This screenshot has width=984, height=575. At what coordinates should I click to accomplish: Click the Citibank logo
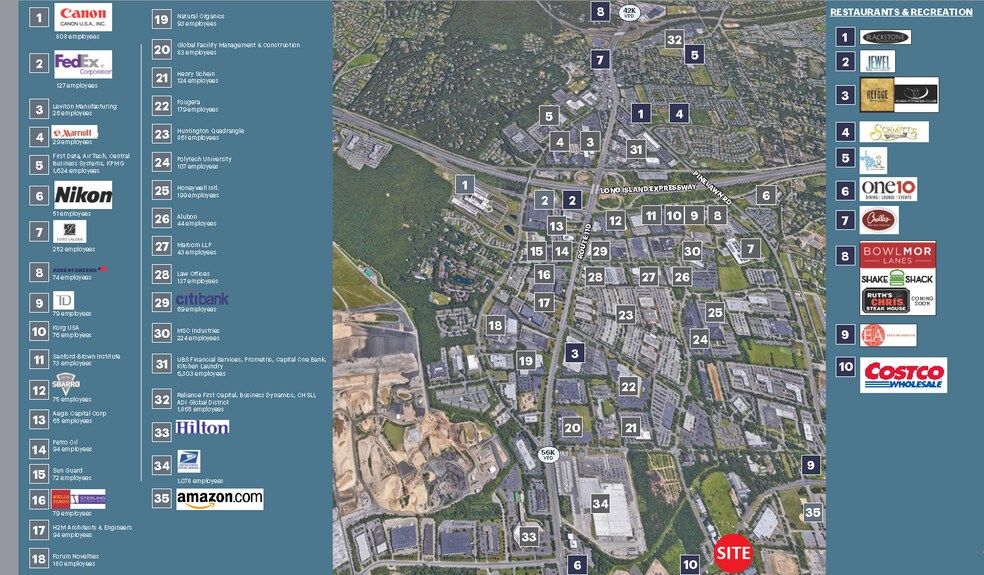tap(202, 298)
